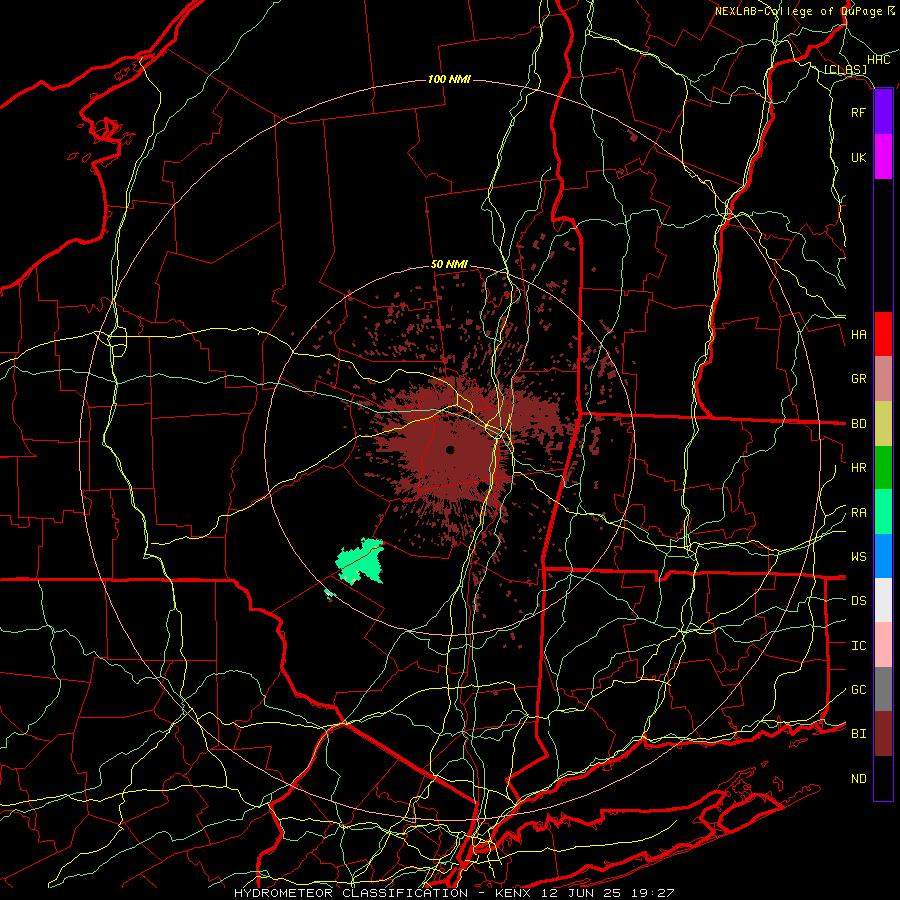Click the BD legend label
900x900 pixels.
pyautogui.click(x=858, y=424)
